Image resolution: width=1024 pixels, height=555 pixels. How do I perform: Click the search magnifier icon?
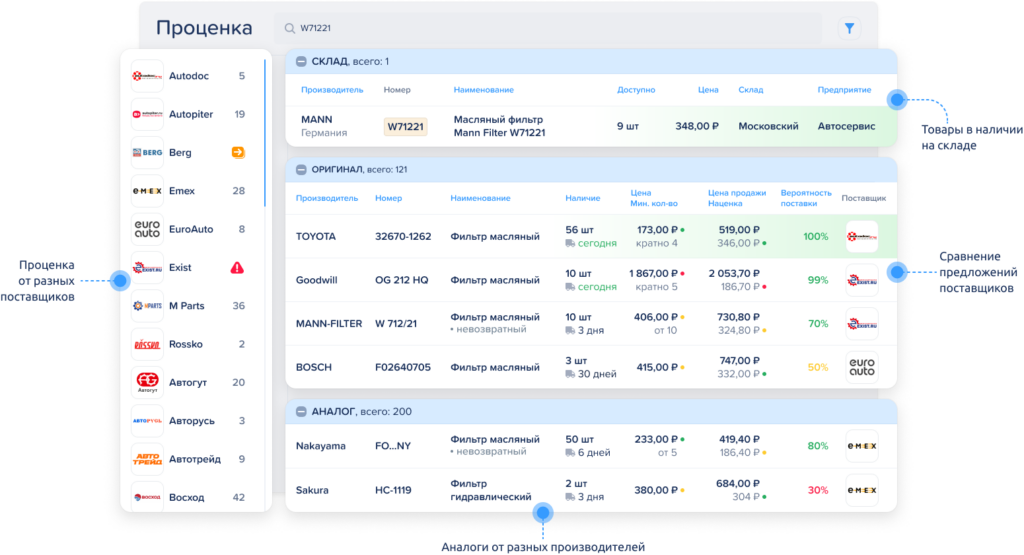click(289, 28)
